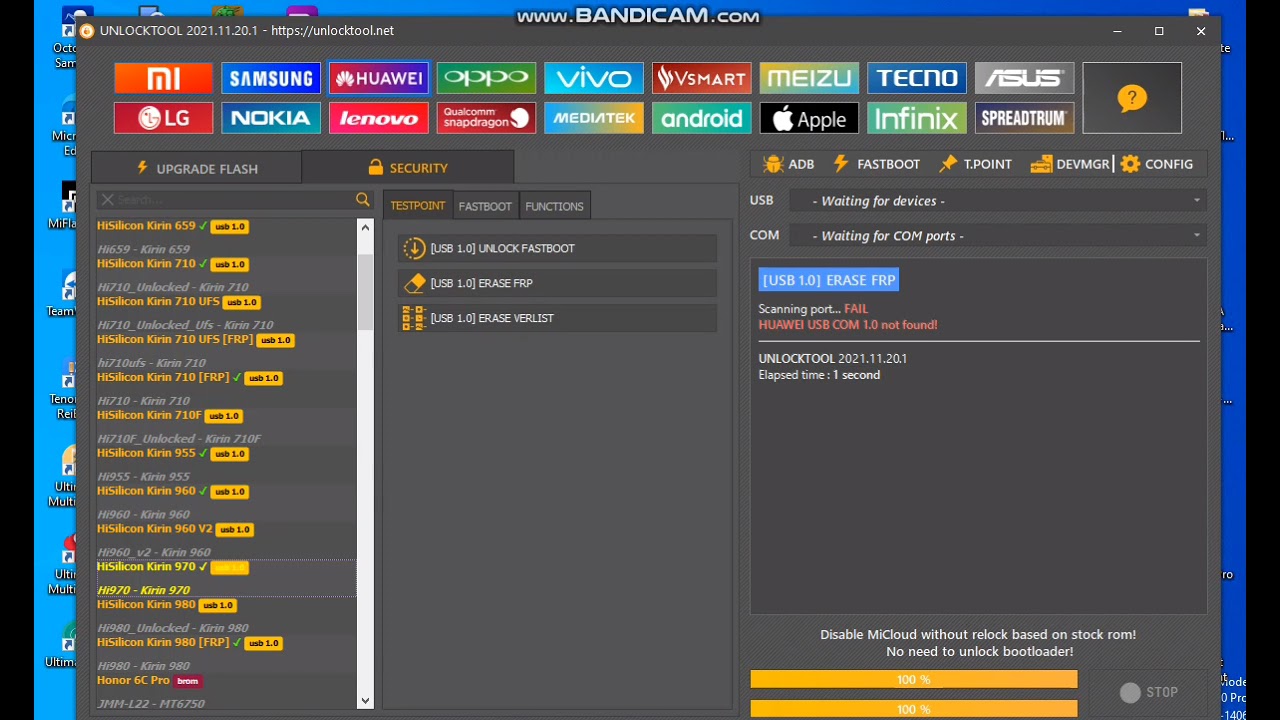
Task: Open DEVMGR device manager
Action: point(1070,164)
